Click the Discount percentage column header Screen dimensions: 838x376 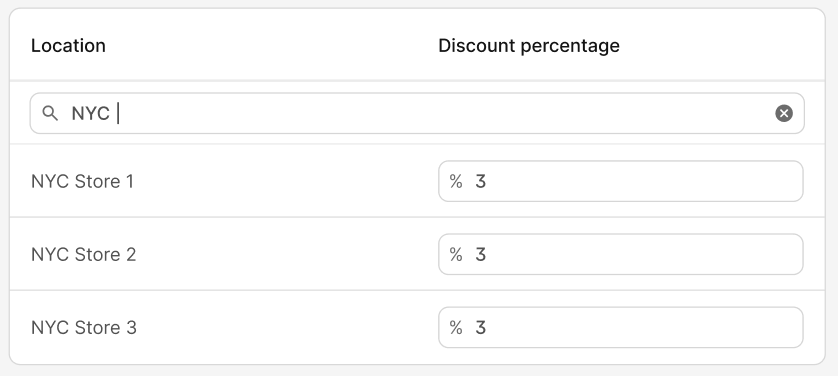(529, 45)
